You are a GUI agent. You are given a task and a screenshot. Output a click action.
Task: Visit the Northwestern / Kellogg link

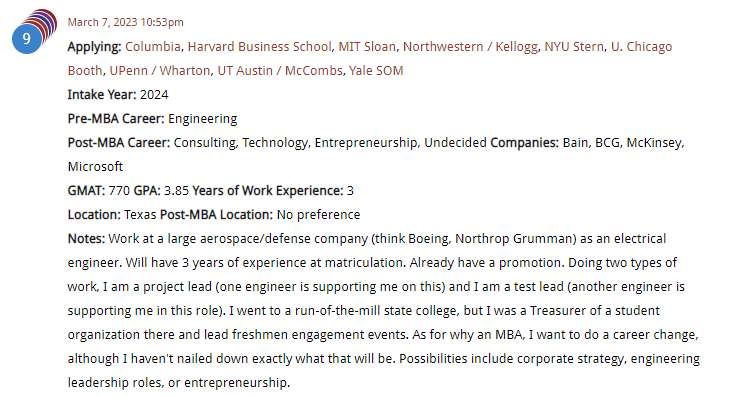(470, 47)
